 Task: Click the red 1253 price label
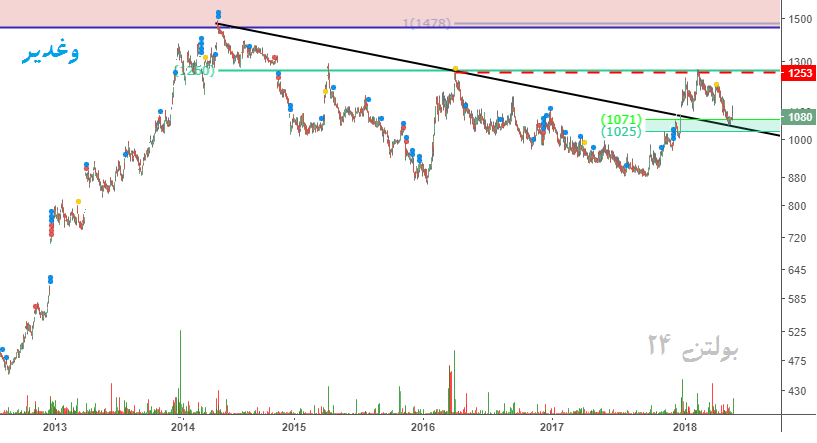pyautogui.click(x=799, y=73)
